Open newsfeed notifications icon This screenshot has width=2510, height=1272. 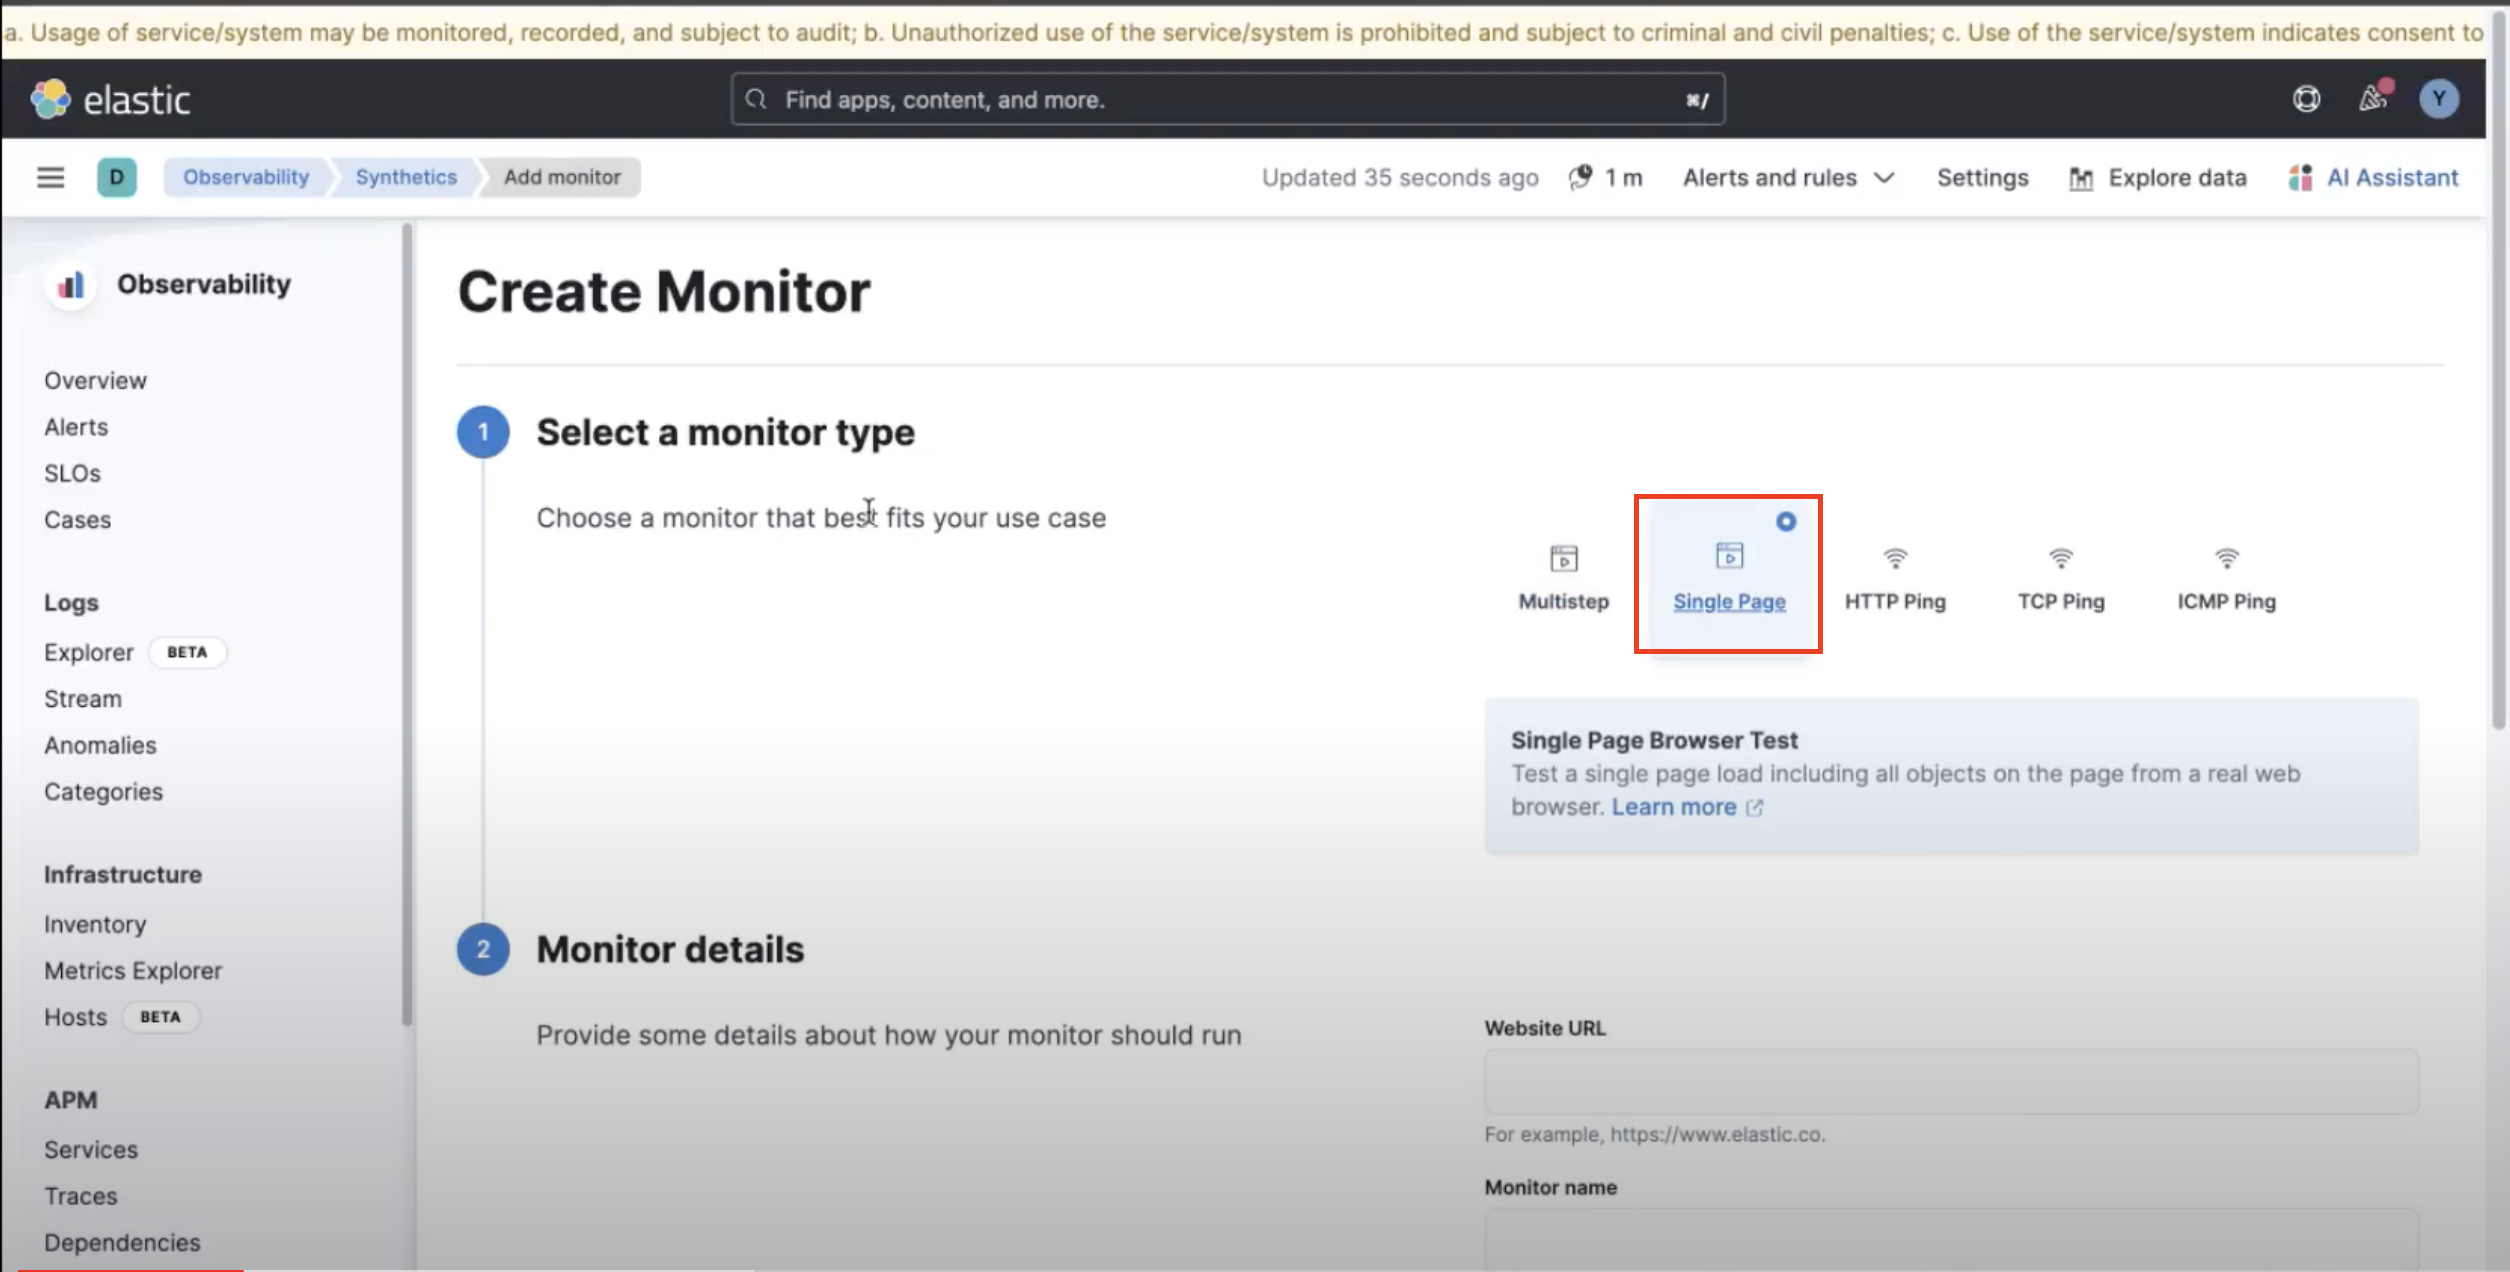click(x=2373, y=98)
